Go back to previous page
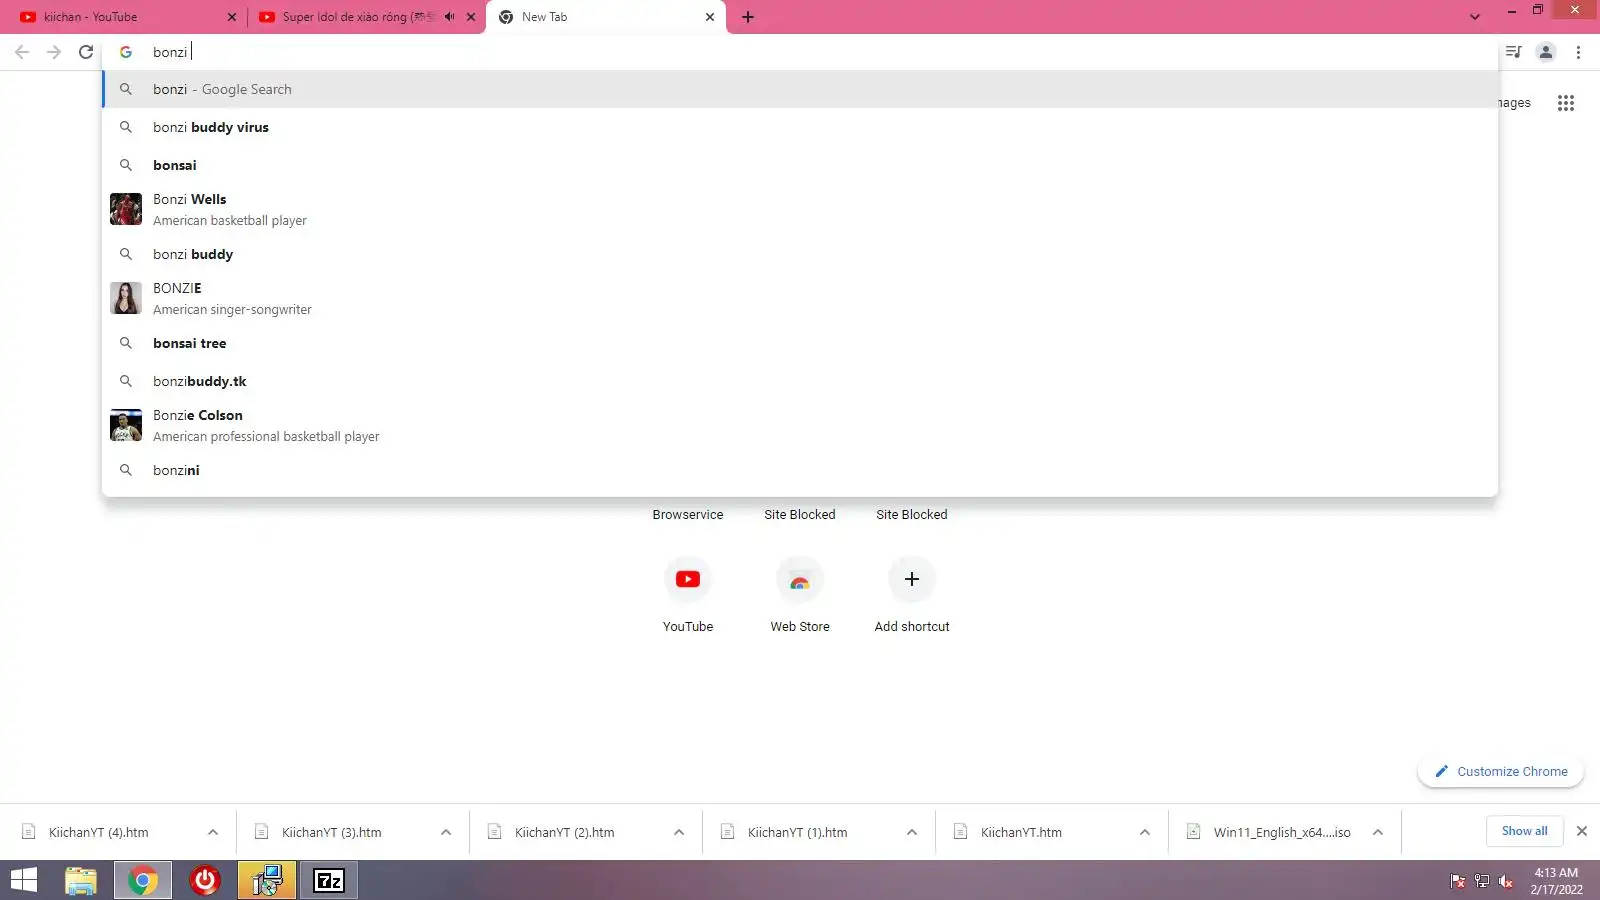The image size is (1600, 900). 22,52
